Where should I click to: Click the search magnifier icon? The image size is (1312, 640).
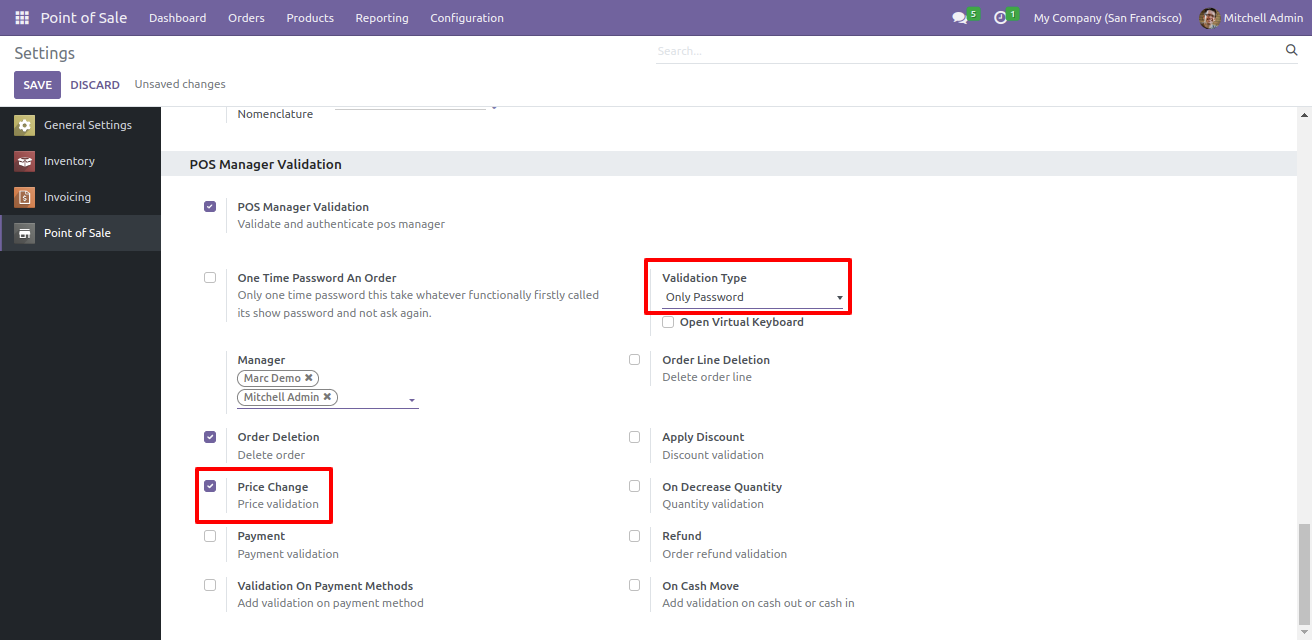point(1291,50)
